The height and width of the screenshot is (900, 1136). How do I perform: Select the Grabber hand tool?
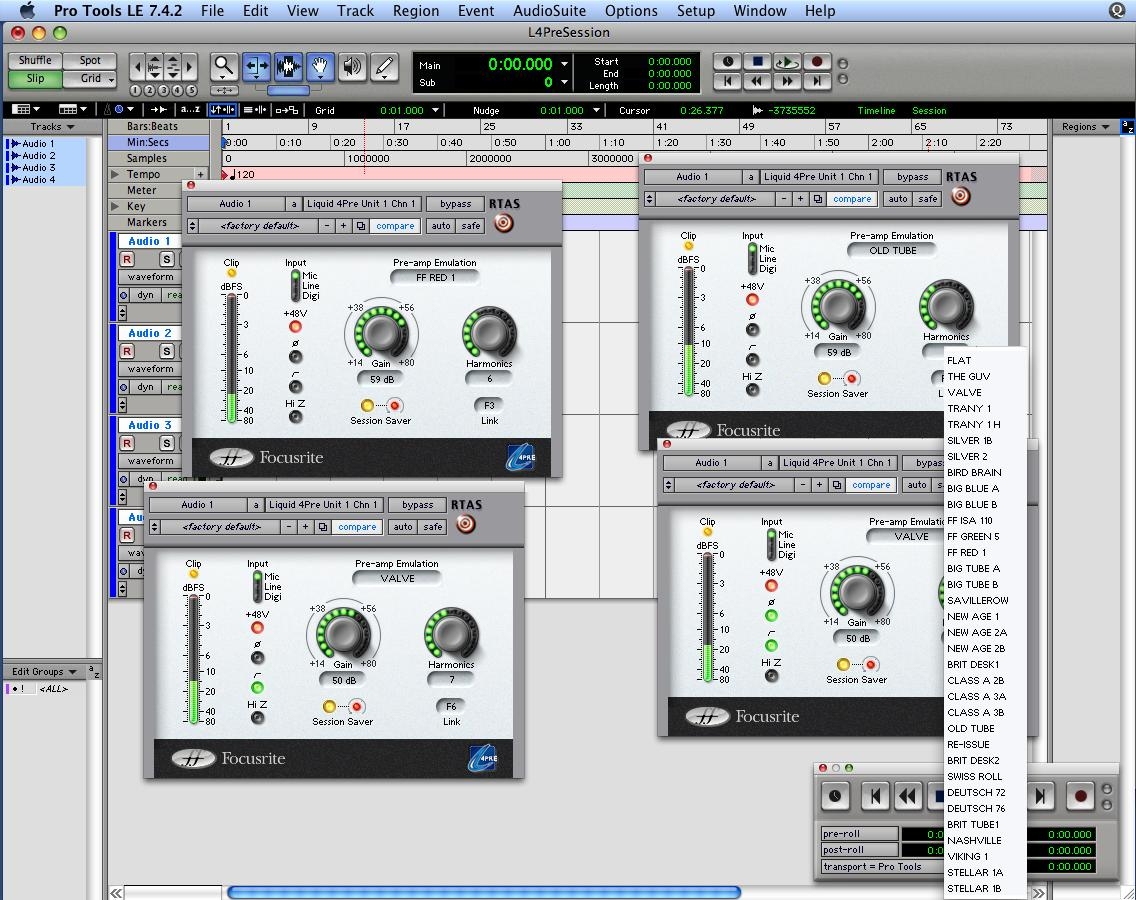coord(320,67)
